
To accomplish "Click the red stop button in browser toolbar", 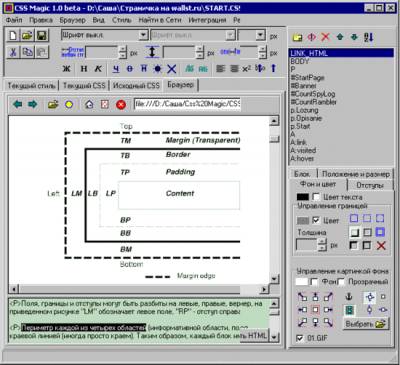I will pos(121,105).
